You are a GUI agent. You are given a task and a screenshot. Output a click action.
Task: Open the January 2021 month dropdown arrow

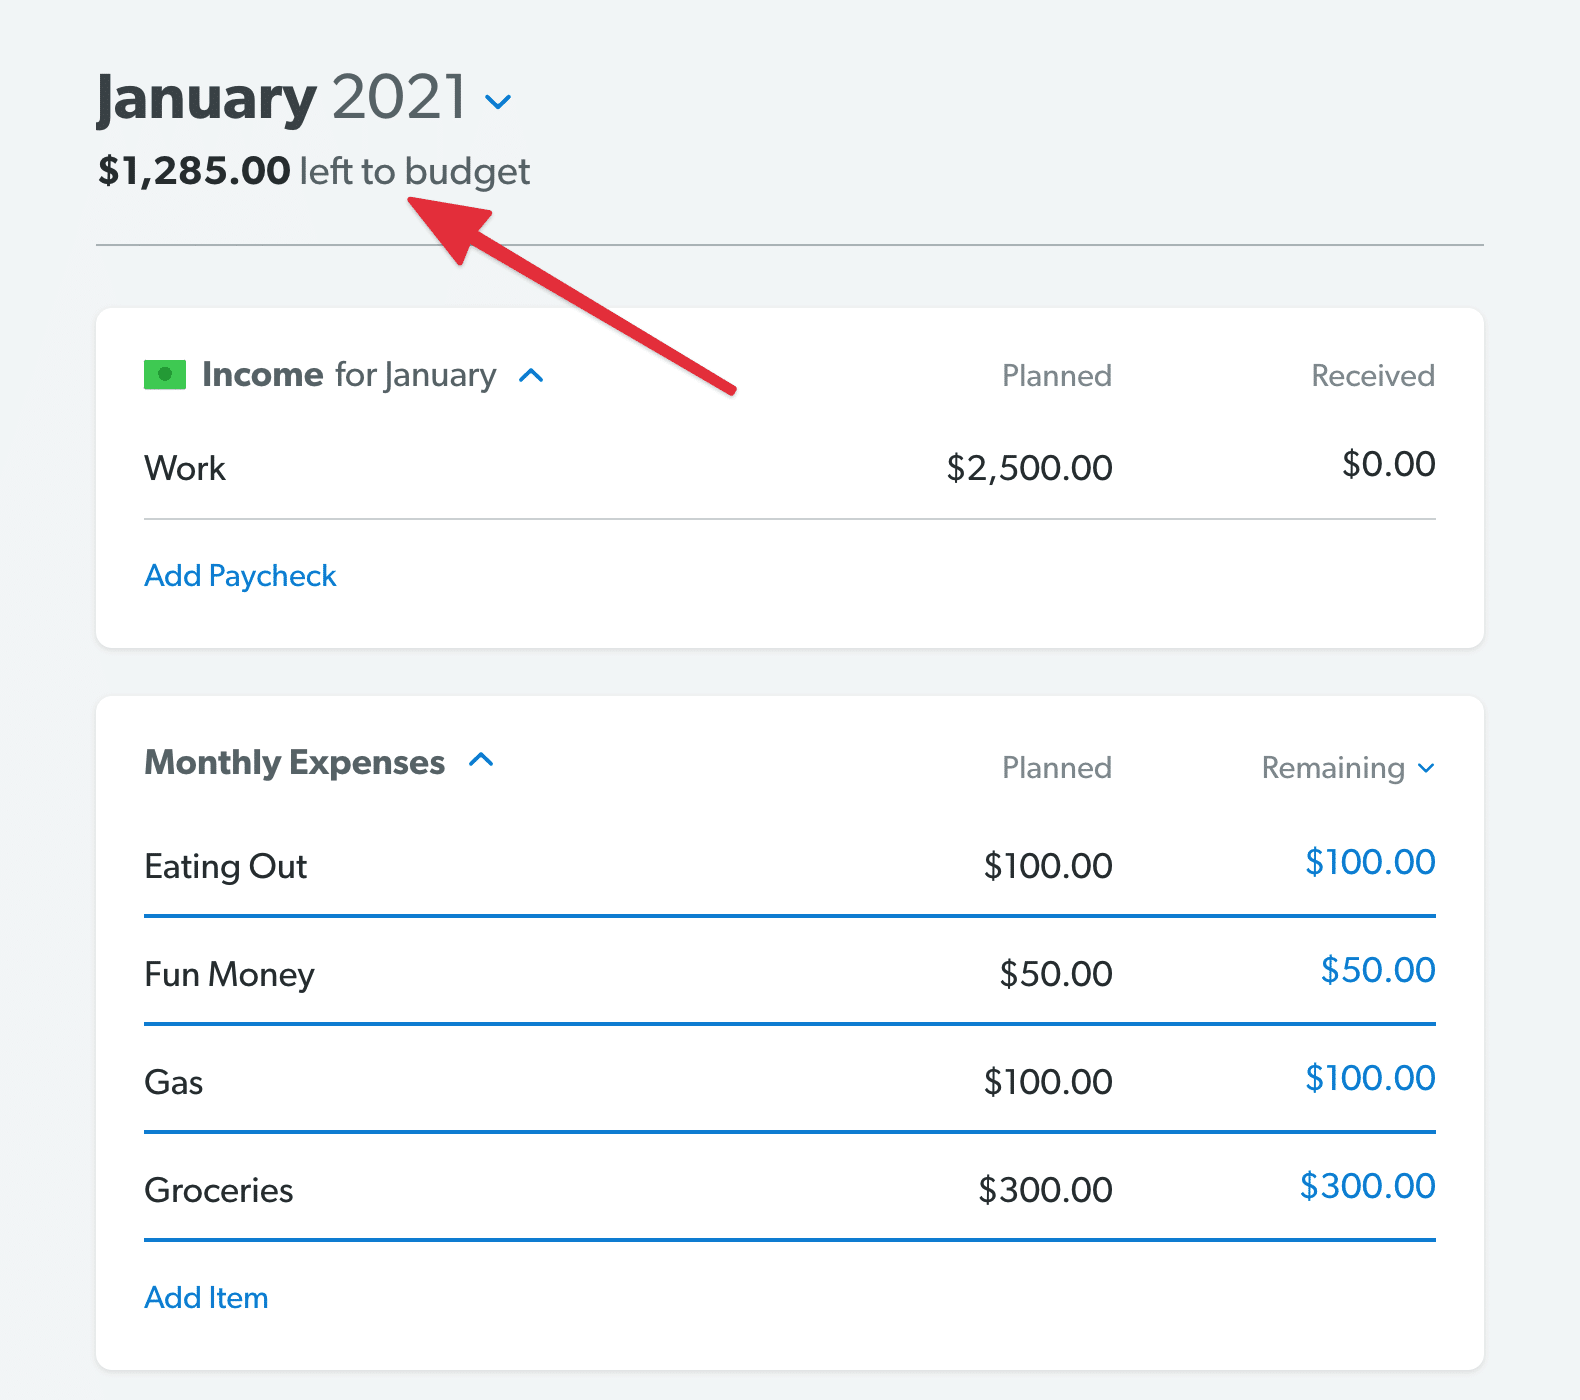[x=498, y=102]
